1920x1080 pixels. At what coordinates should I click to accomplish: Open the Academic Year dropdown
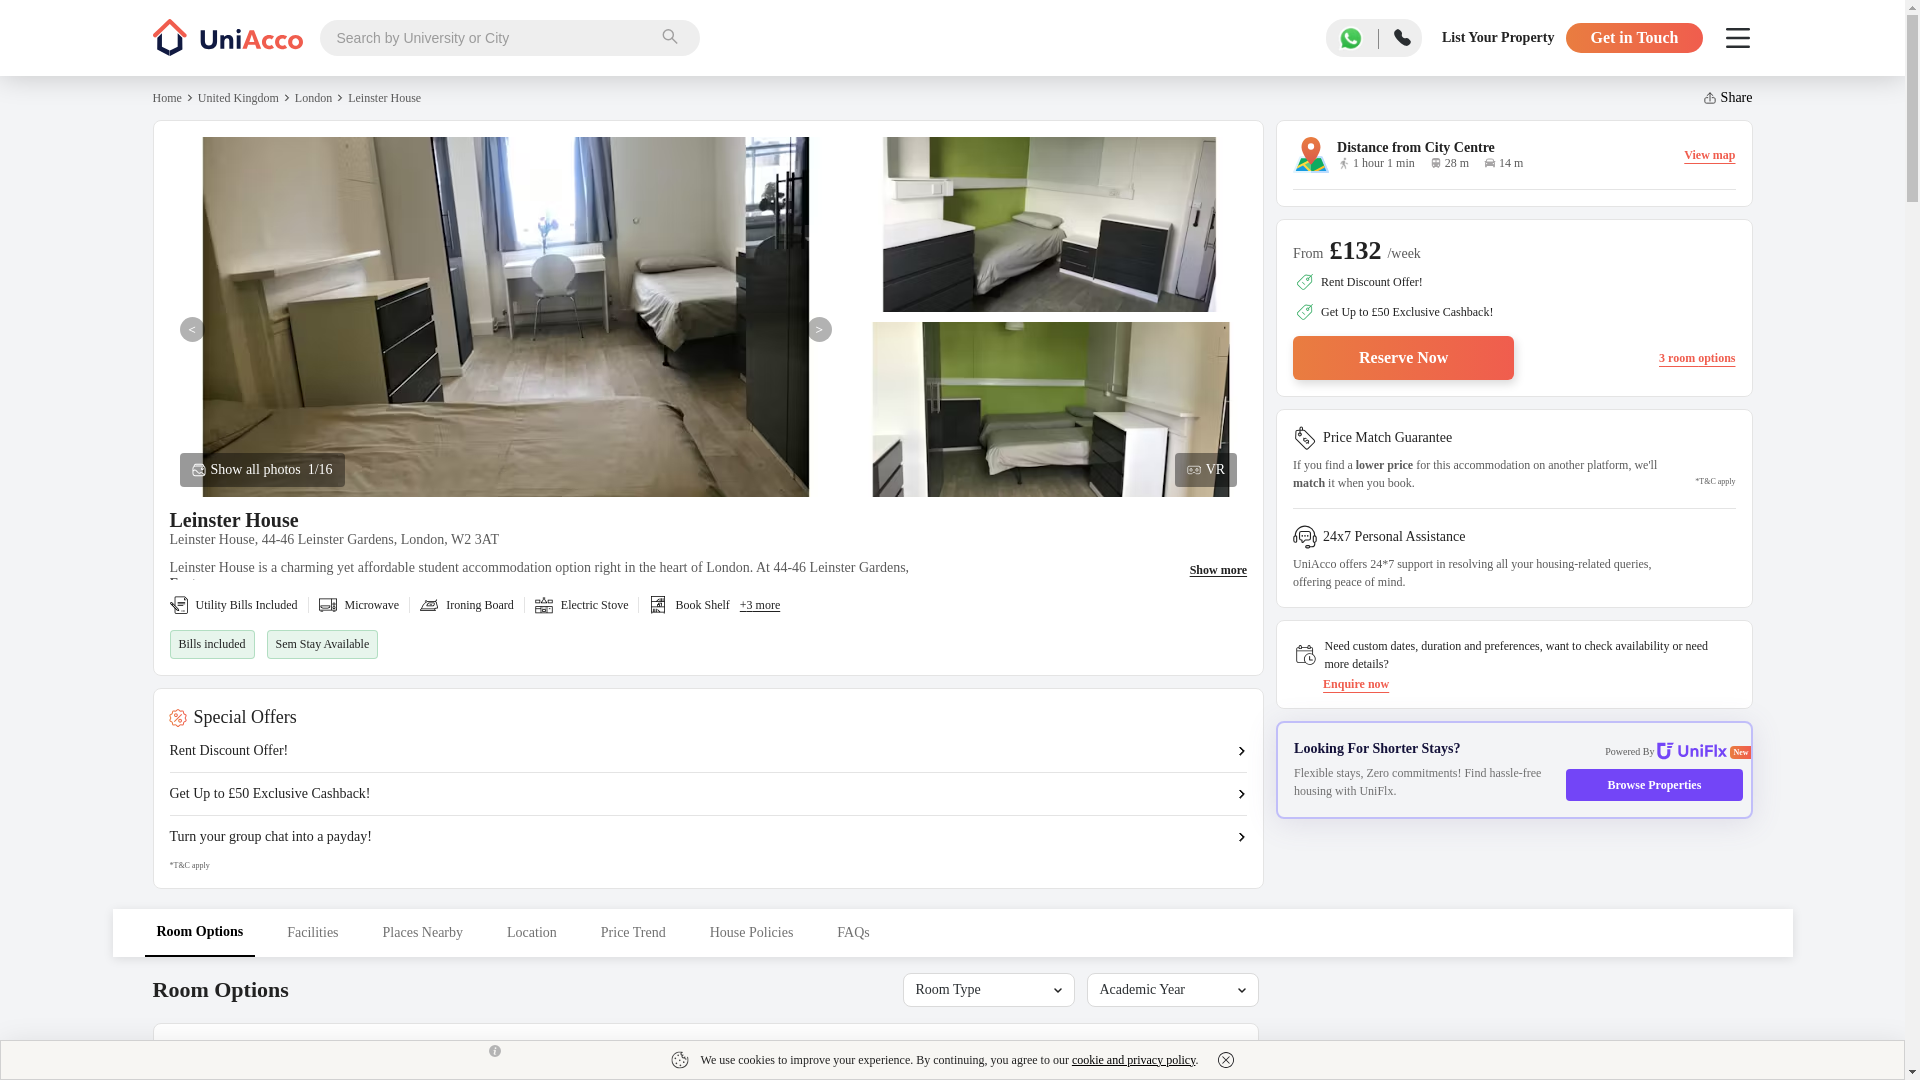pos(1172,990)
